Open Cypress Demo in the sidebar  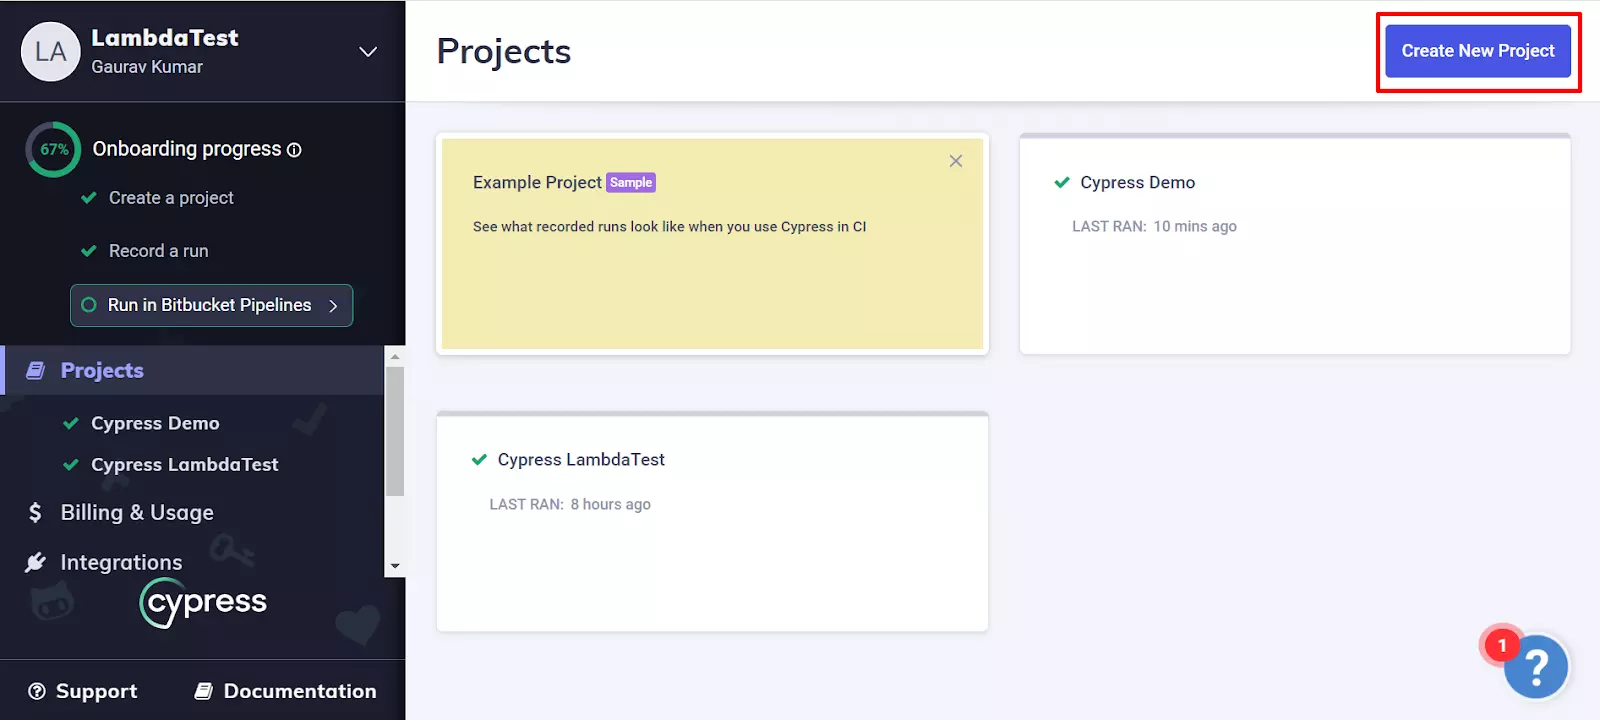pos(155,424)
